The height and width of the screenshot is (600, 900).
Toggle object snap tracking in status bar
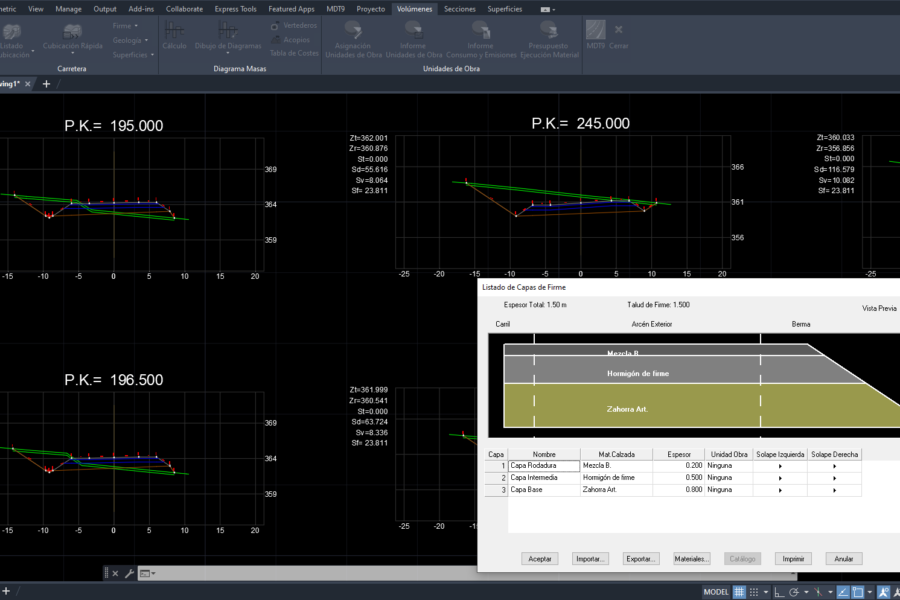843,592
